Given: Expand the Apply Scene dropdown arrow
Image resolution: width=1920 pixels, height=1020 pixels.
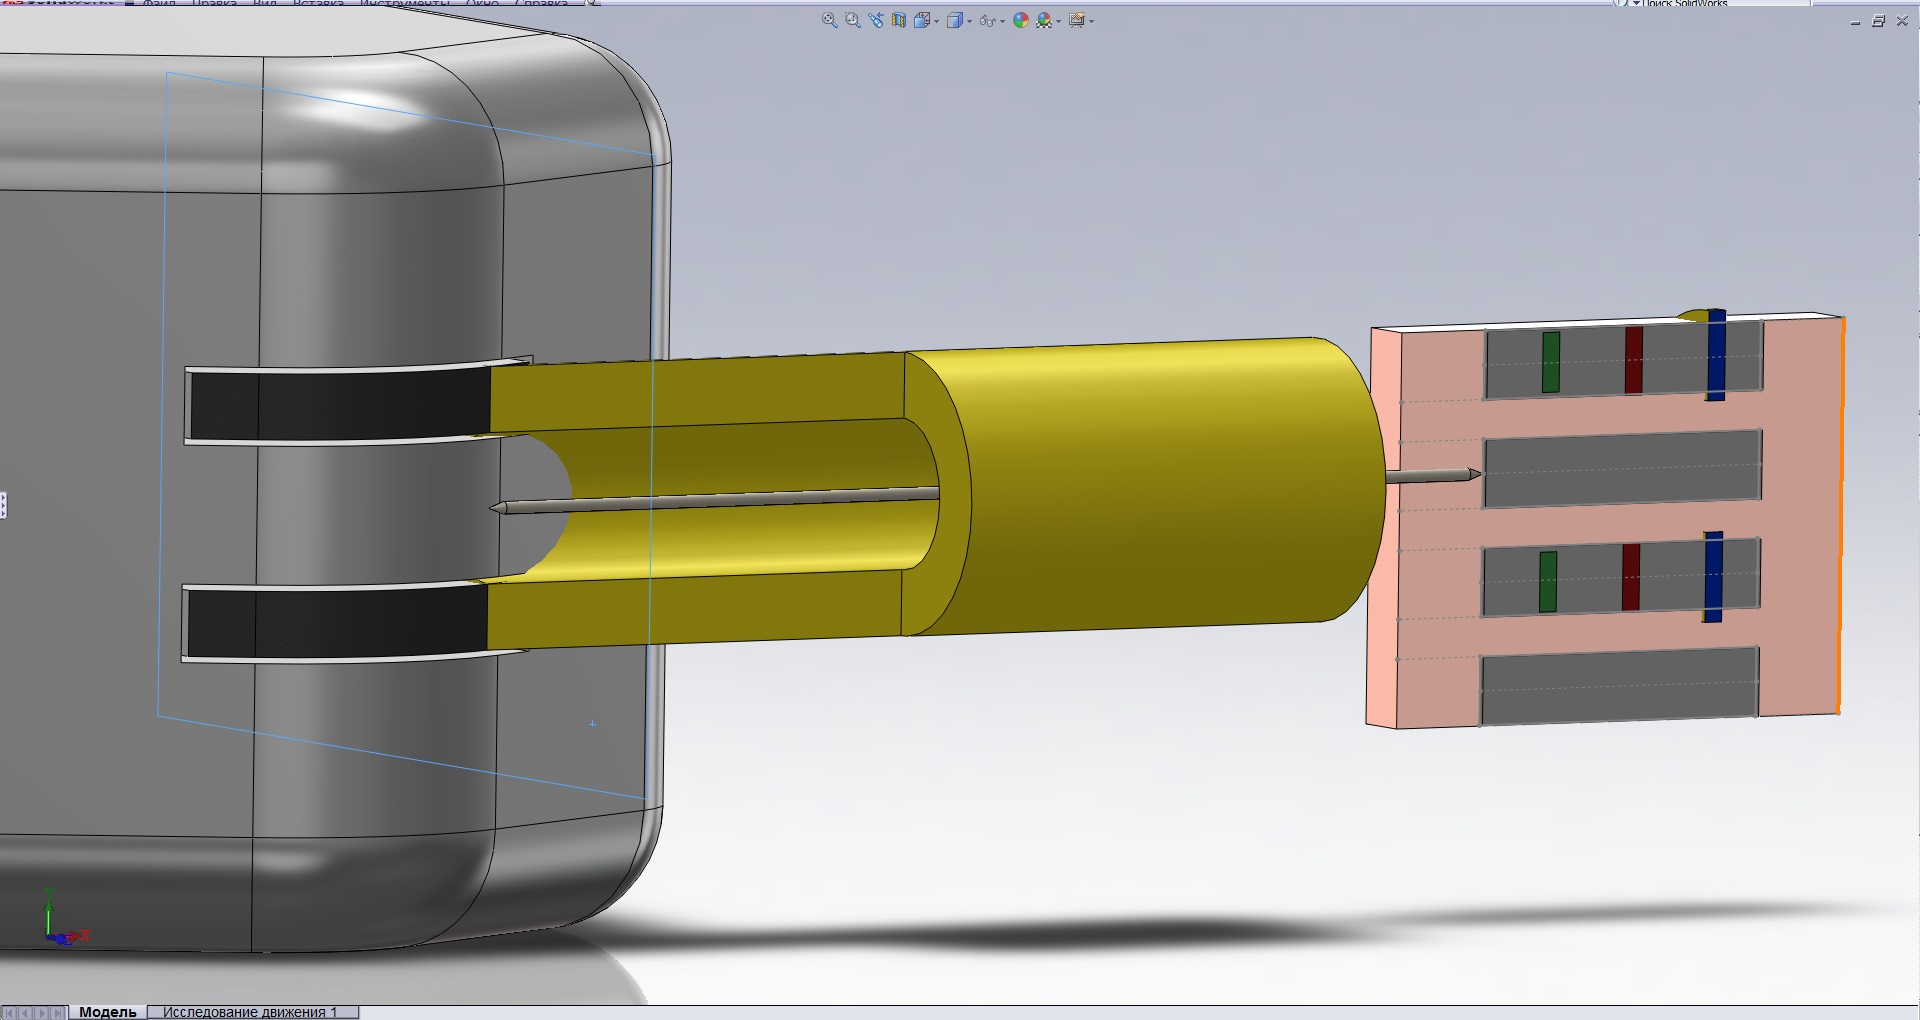Looking at the screenshot, I should [1058, 21].
